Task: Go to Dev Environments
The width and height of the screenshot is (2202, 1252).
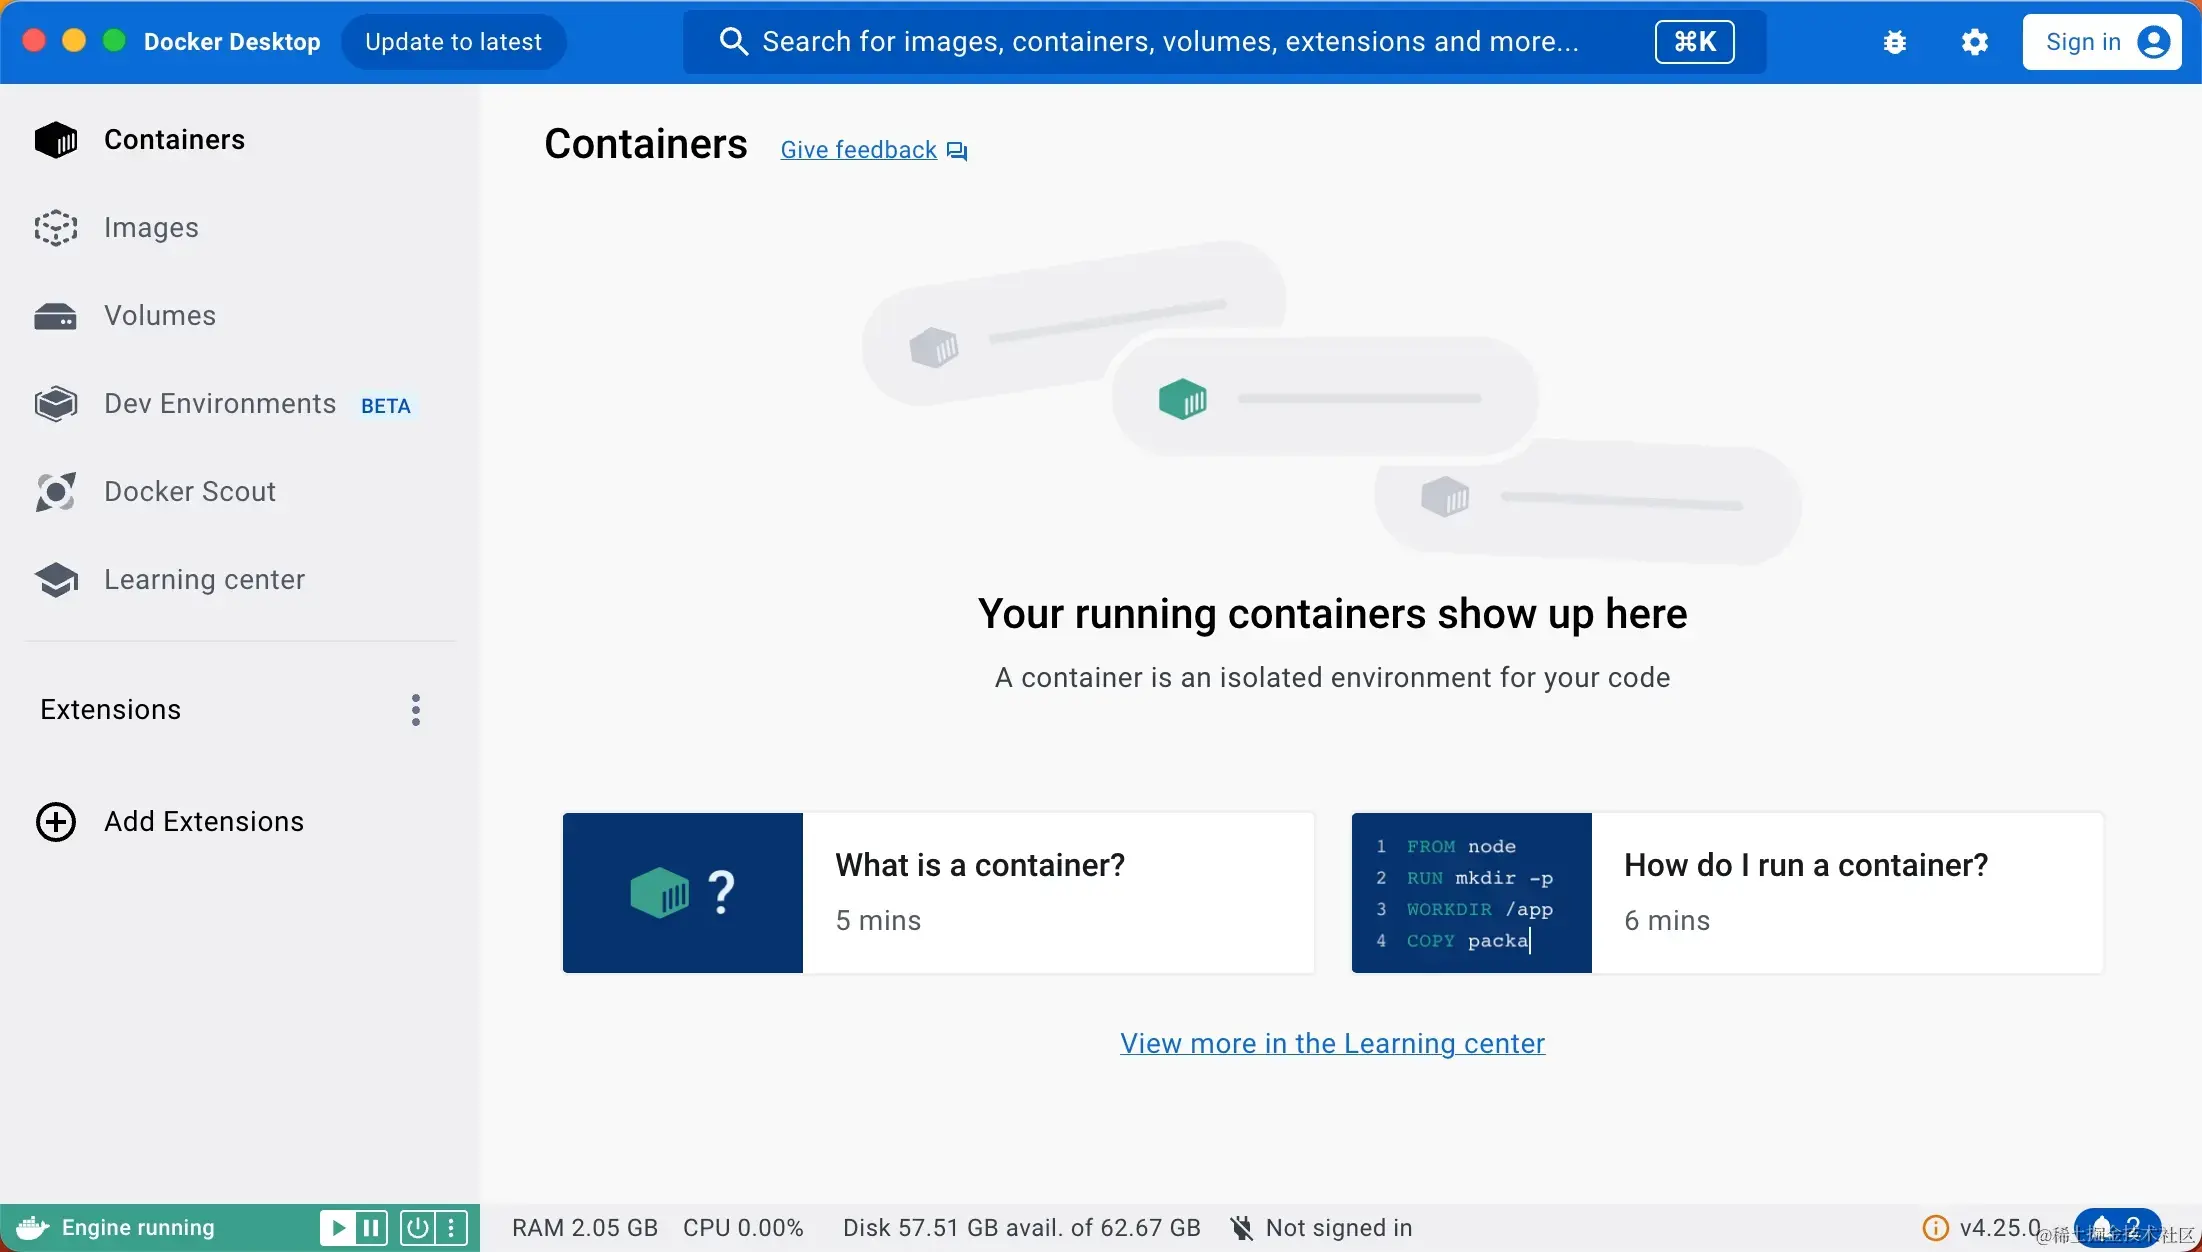Action: [x=219, y=404]
